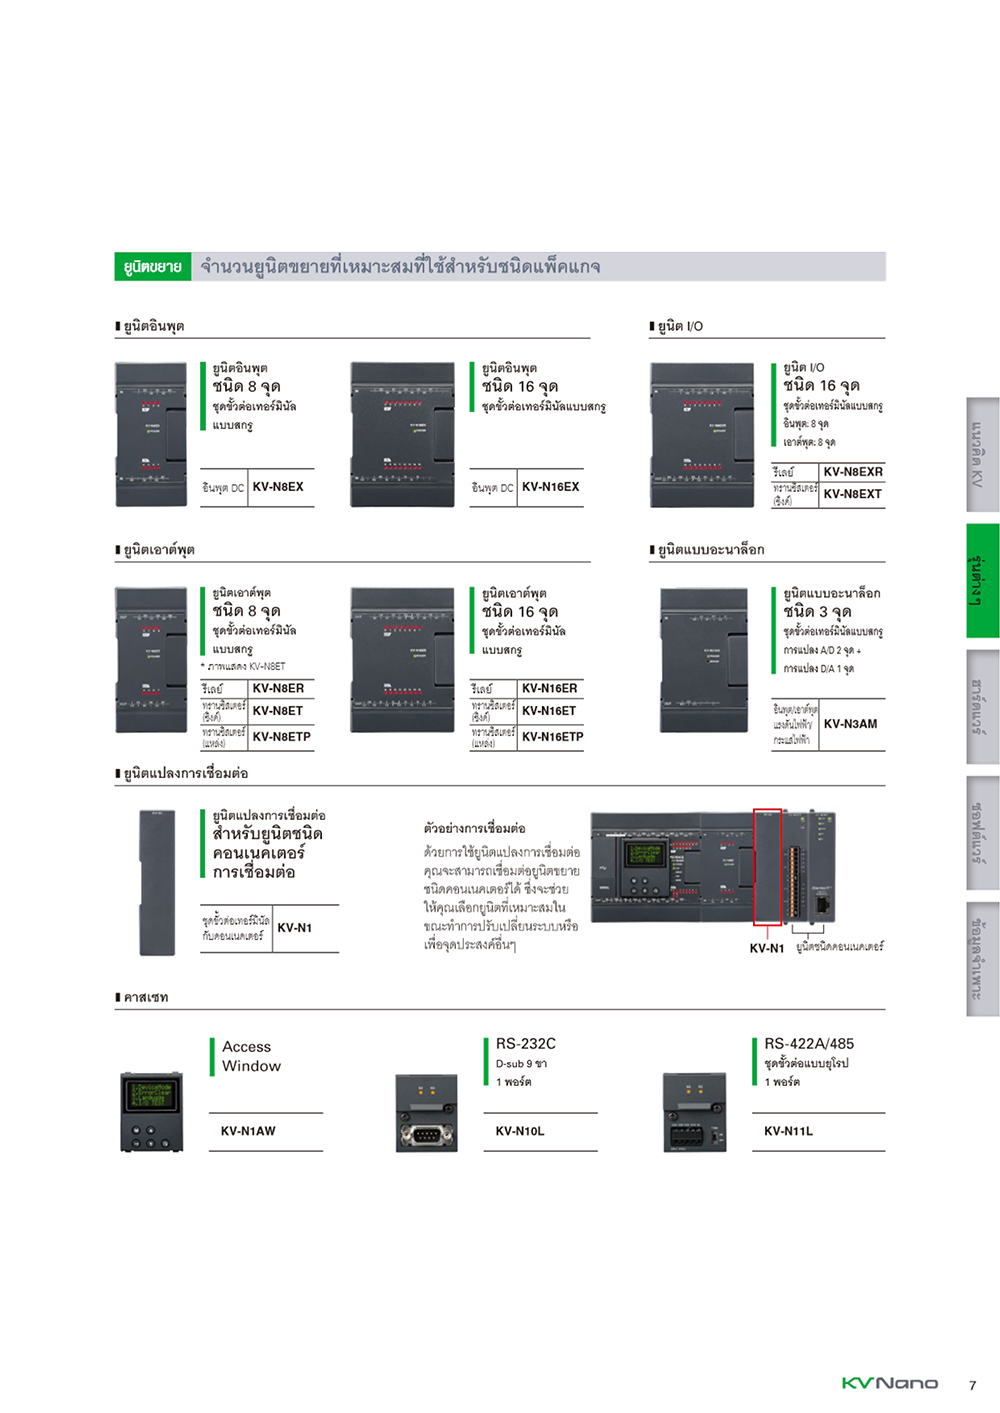Click the connection example PLC assembly photo
The height and width of the screenshot is (1413, 1000).
point(714,867)
